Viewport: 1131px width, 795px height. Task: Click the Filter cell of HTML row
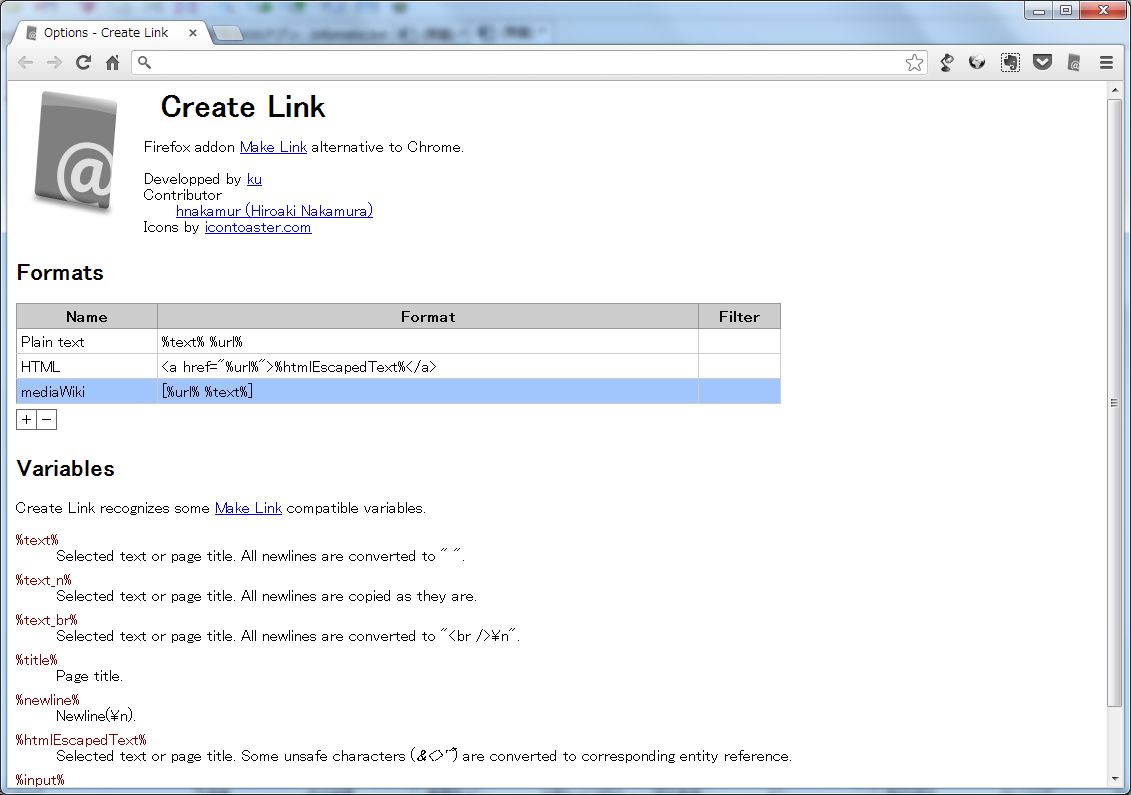[739, 366]
